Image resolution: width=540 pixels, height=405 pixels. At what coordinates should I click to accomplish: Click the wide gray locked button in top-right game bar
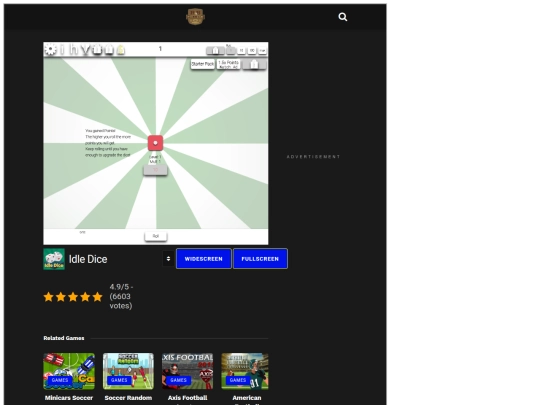215,51
